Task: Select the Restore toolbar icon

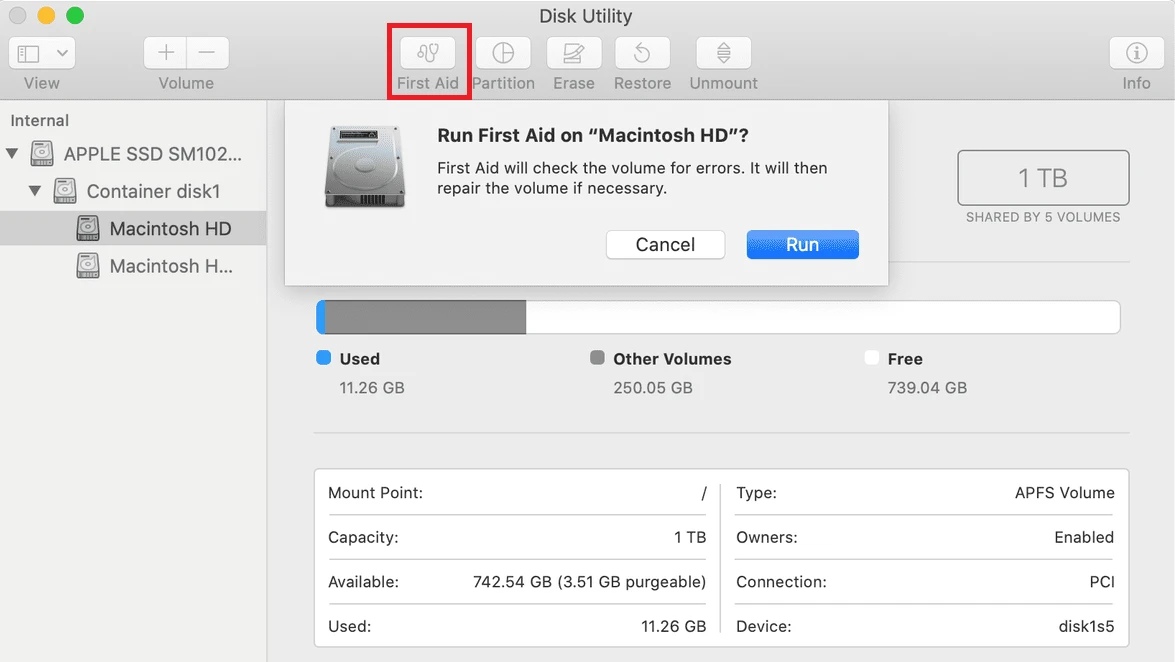Action: (642, 52)
